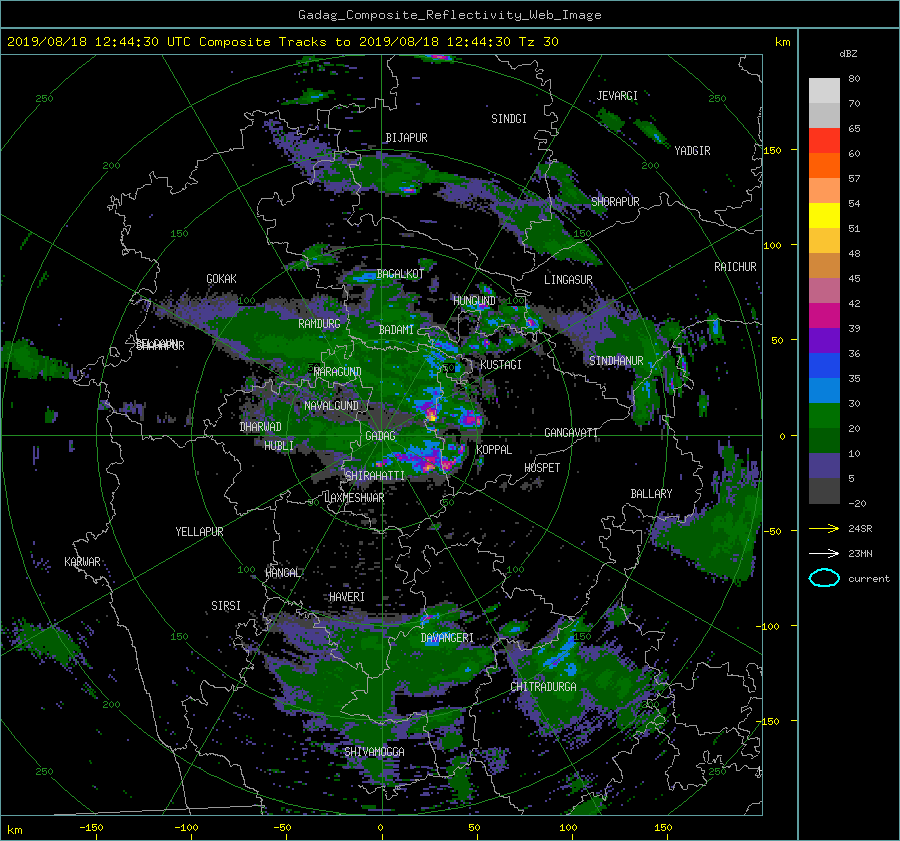Click the UTC Composite Tracks timestamp header

click(282, 42)
